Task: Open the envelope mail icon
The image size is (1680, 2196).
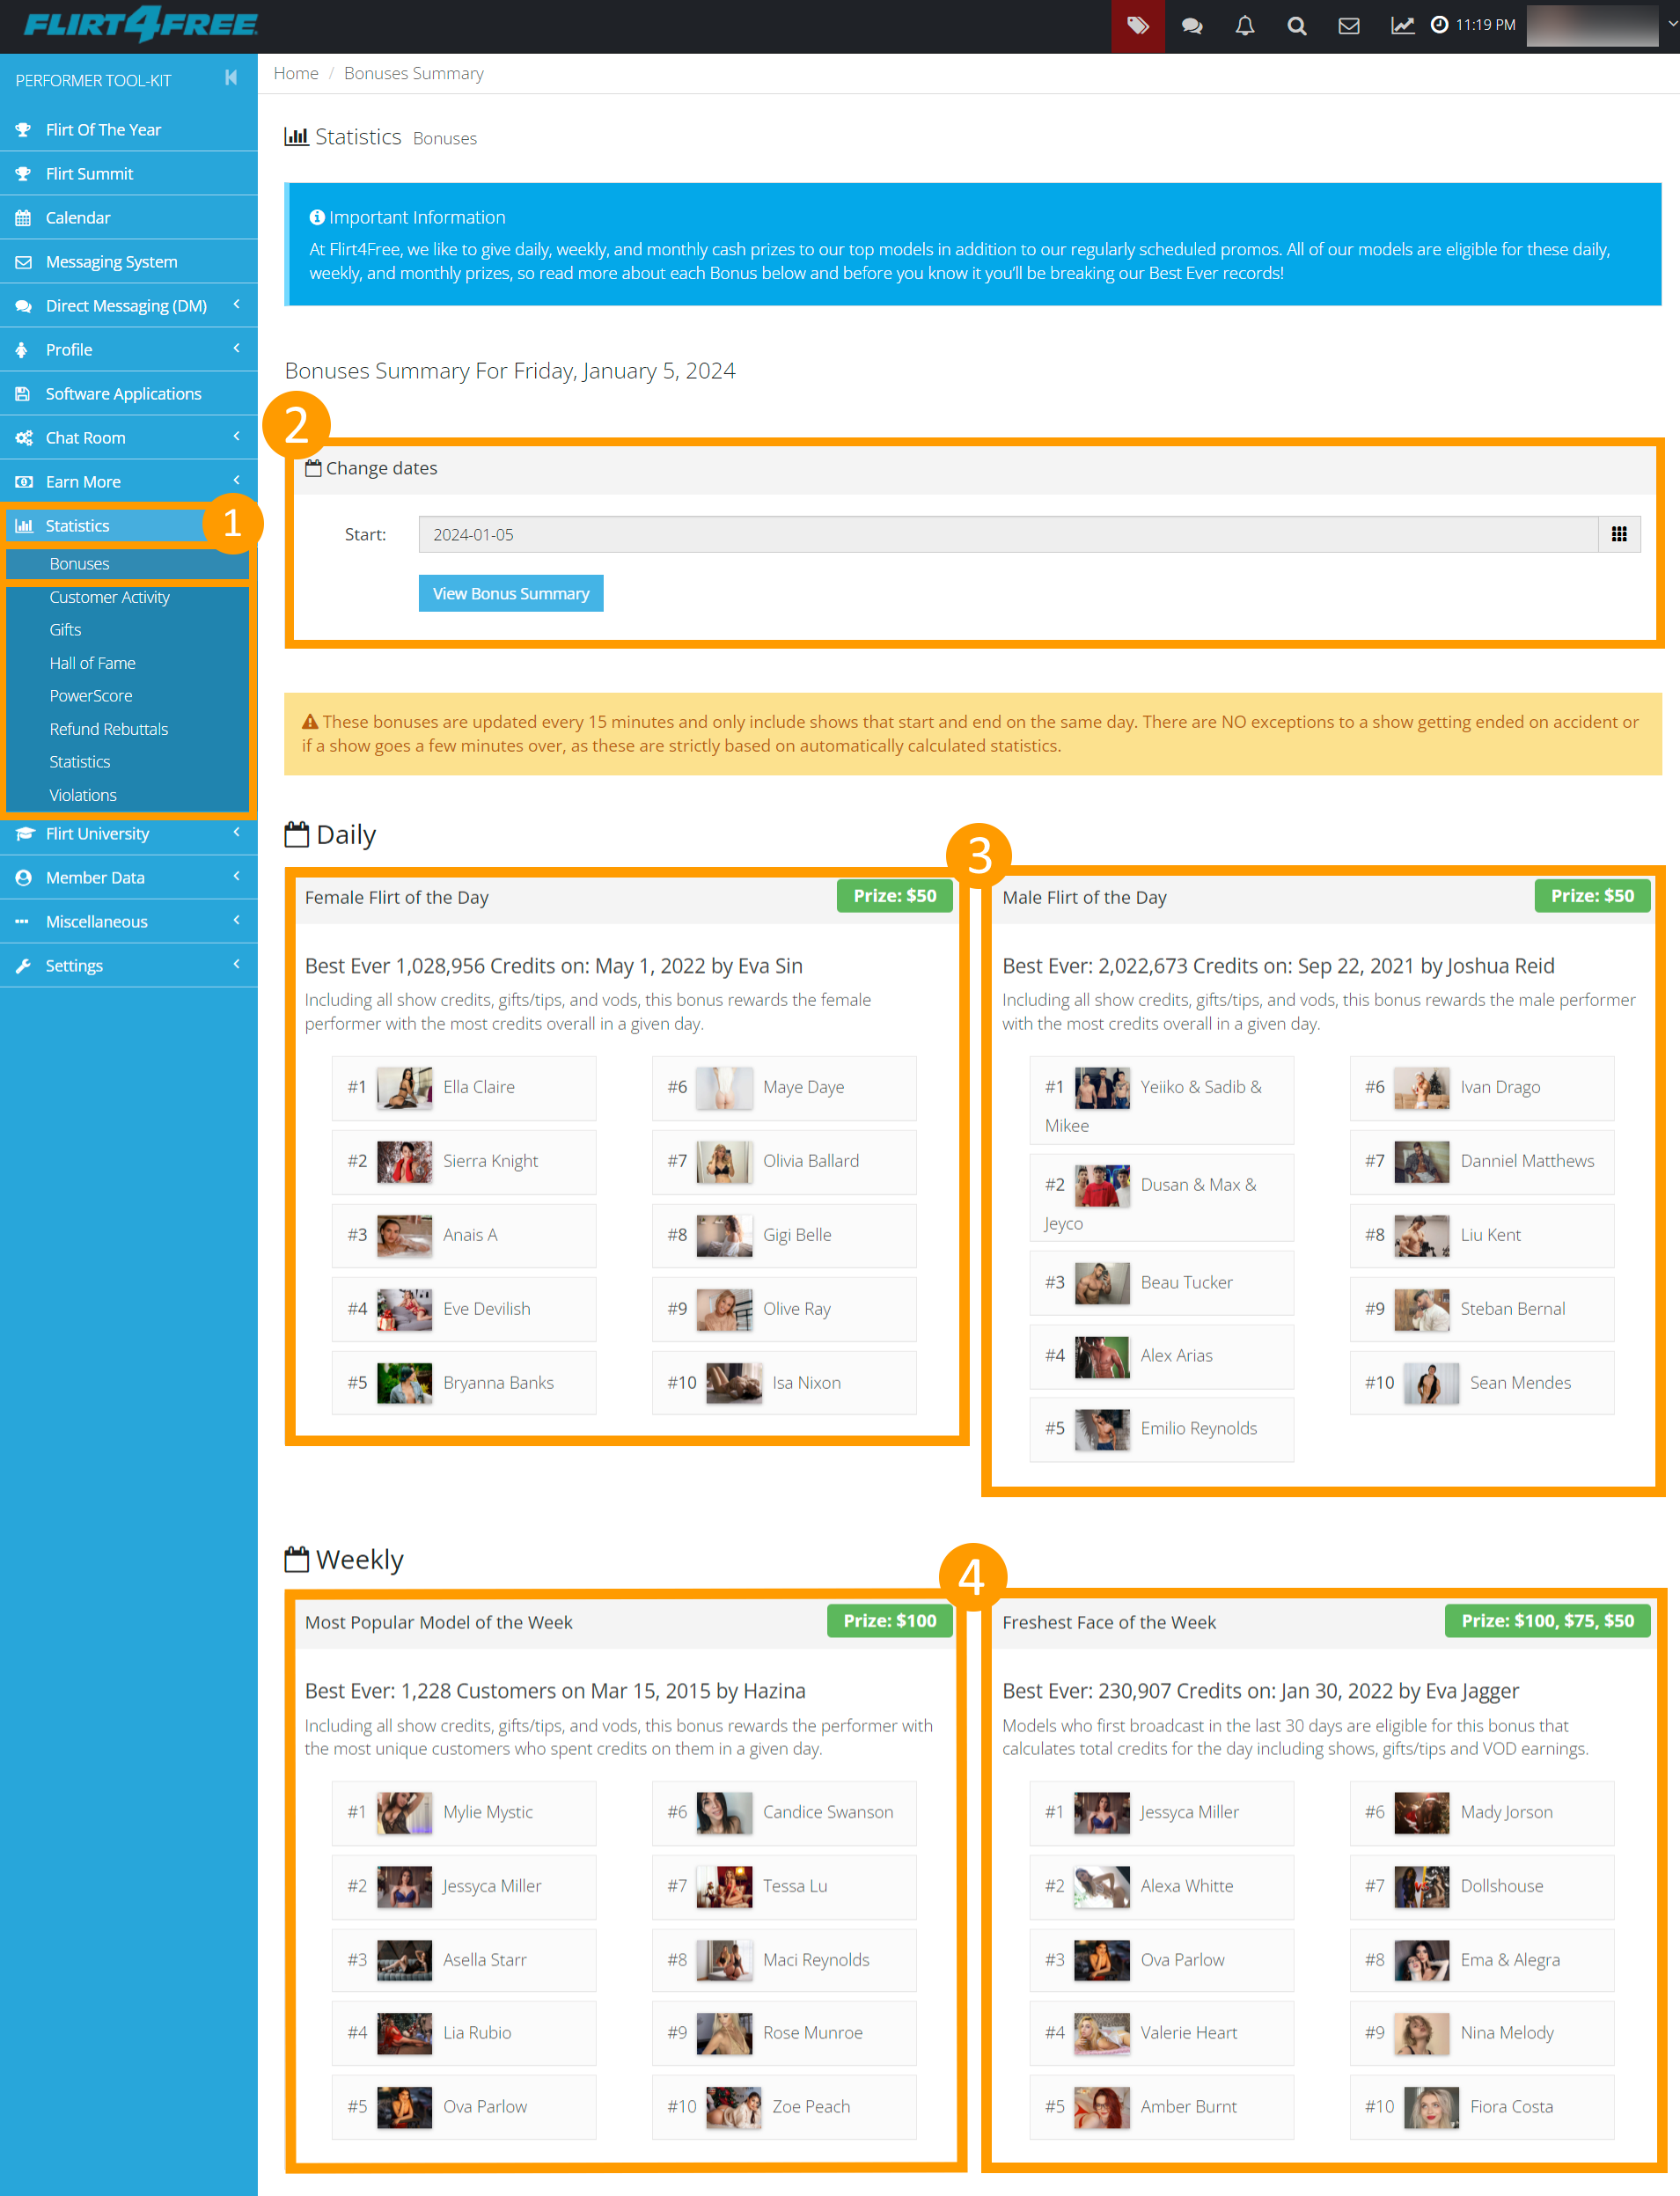Action: pos(1348,26)
